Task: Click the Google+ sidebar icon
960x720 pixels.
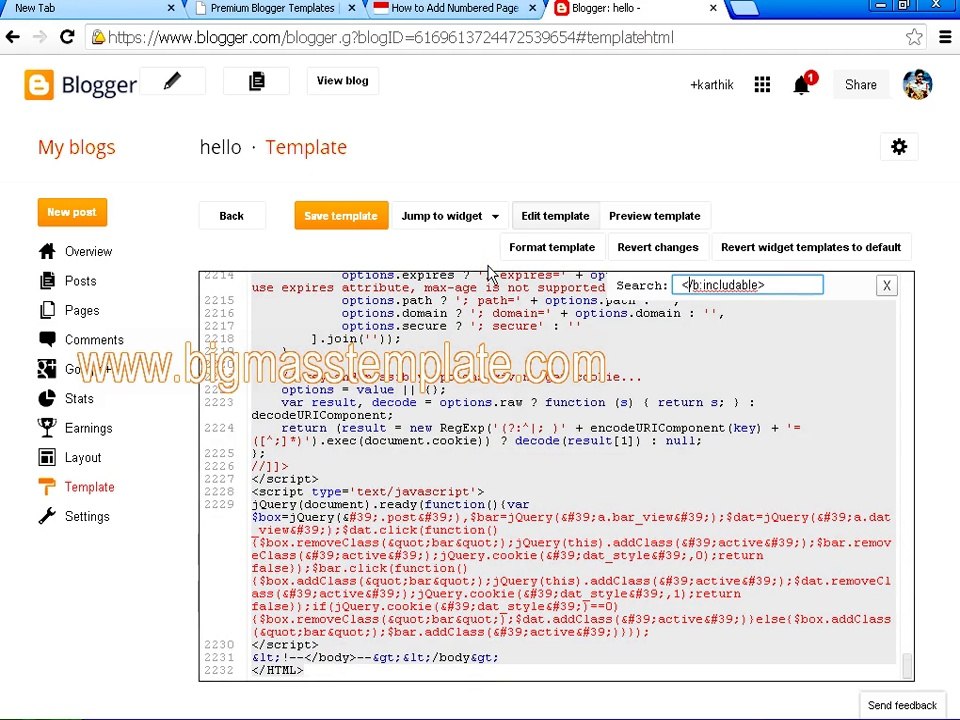Action: coord(47,369)
